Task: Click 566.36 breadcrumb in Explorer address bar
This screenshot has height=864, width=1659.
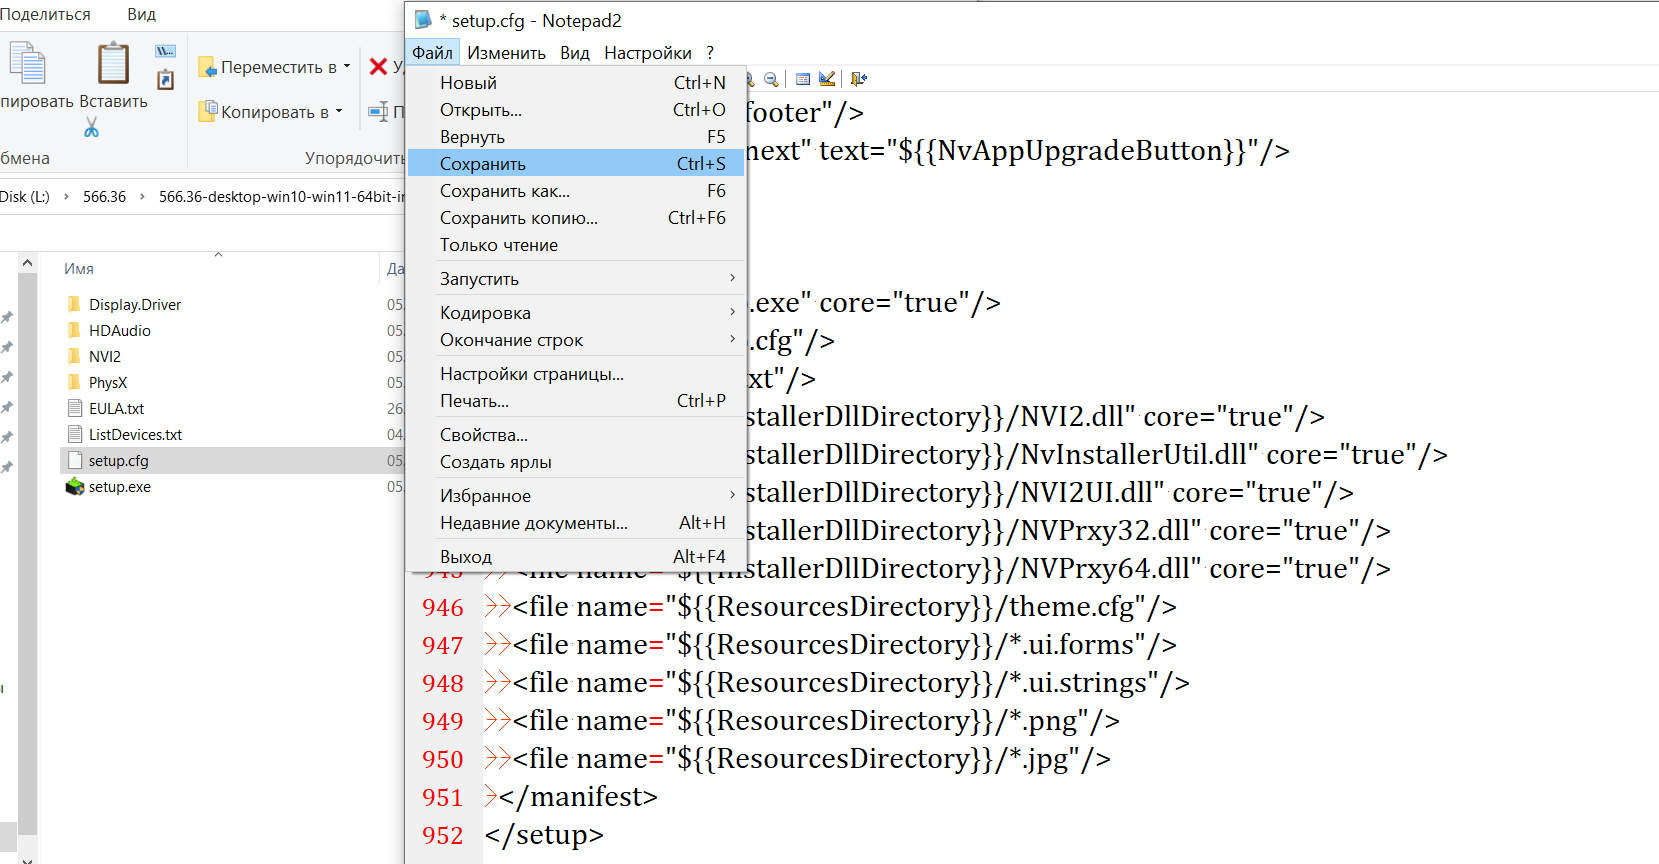Action: pyautogui.click(x=104, y=196)
